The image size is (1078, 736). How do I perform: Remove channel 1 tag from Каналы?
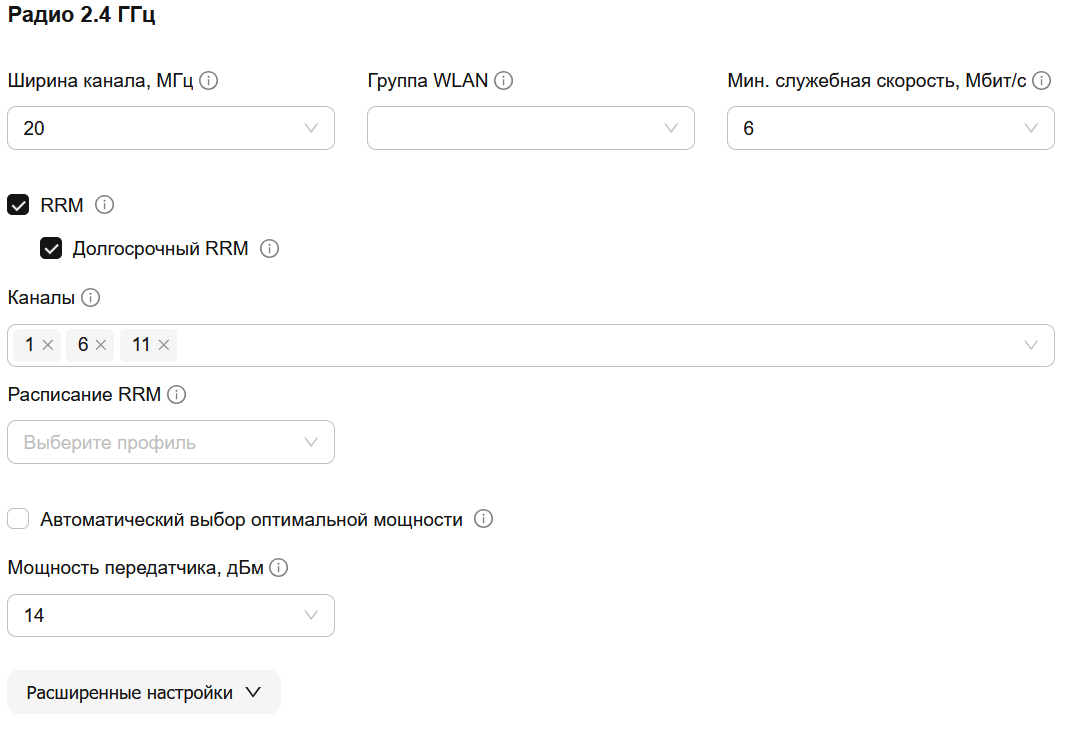point(47,345)
